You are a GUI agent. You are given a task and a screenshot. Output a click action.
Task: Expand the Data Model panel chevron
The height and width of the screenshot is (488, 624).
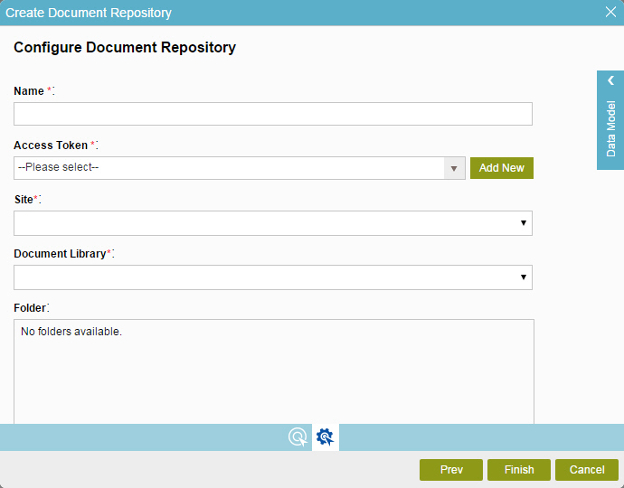coord(611,81)
